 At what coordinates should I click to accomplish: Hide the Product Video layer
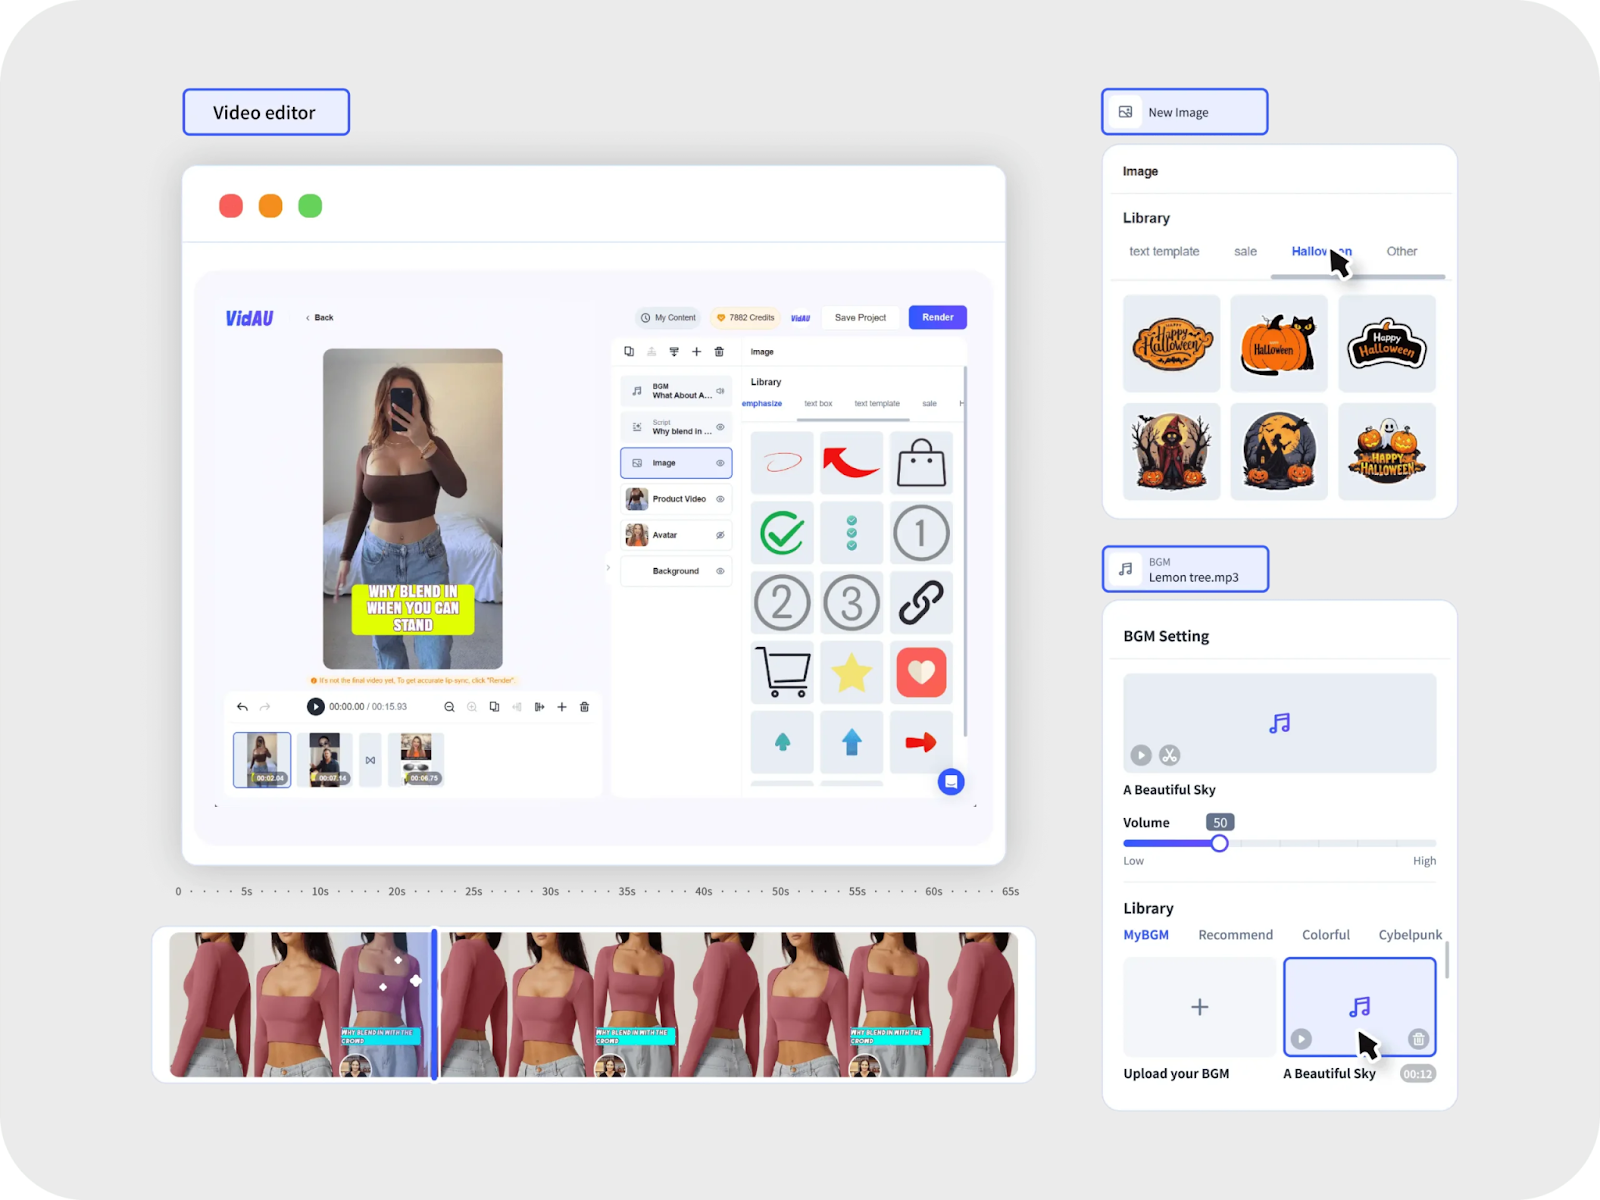pyautogui.click(x=720, y=499)
